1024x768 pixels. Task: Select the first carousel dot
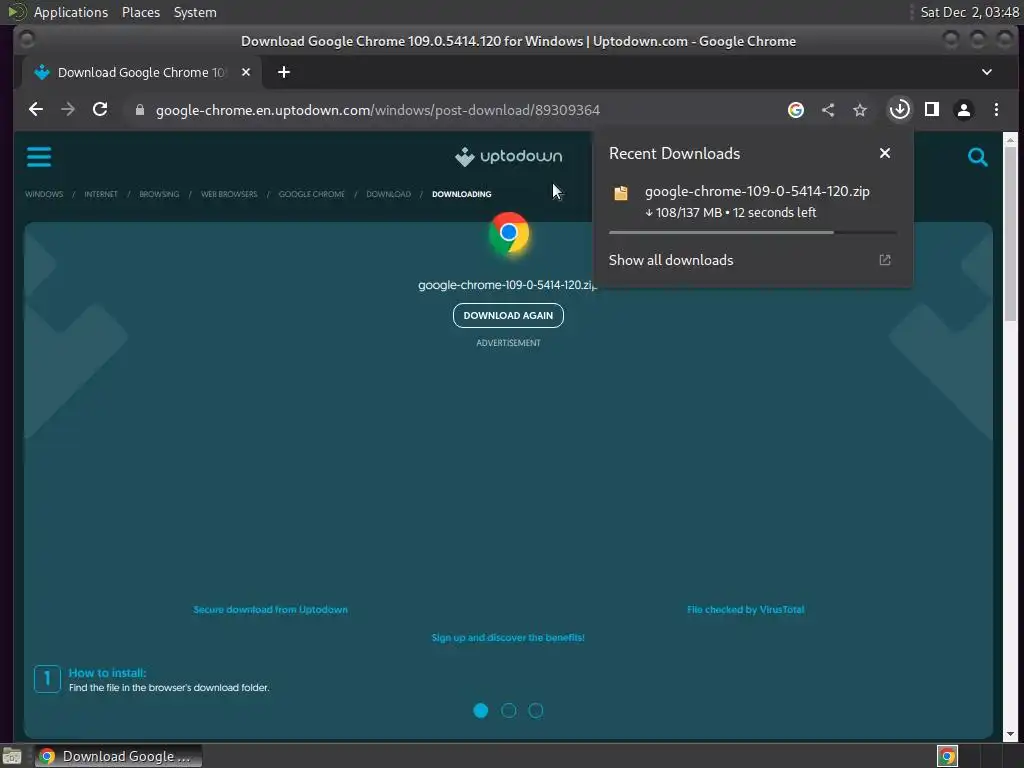tap(480, 711)
